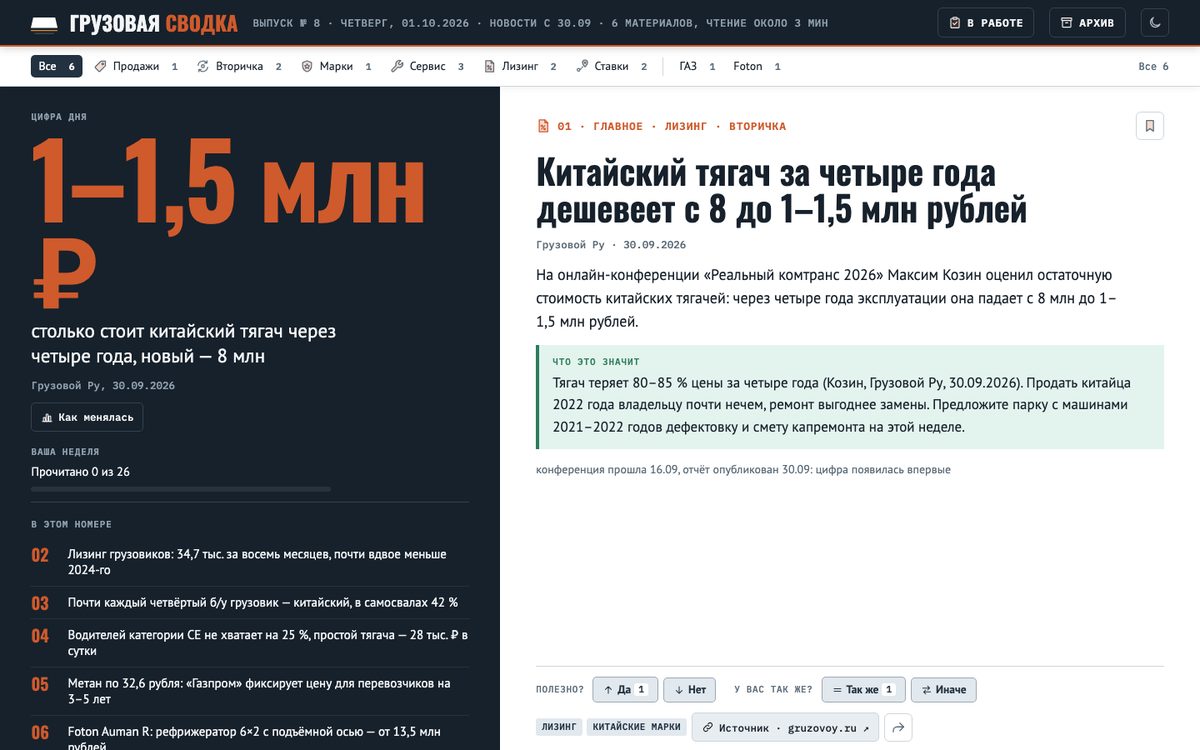Filter by Марки category
1200x750 pixels.
[x=337, y=66]
